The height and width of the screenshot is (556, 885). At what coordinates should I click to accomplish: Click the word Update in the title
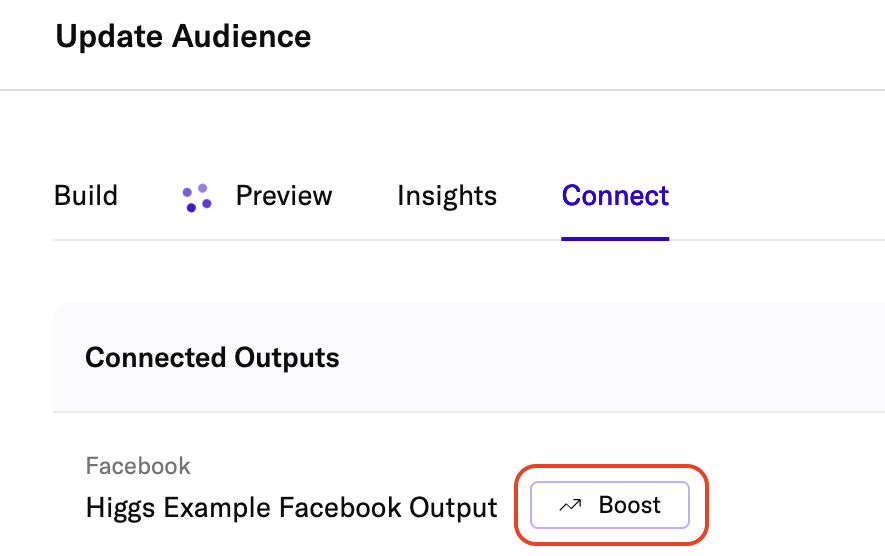(110, 37)
